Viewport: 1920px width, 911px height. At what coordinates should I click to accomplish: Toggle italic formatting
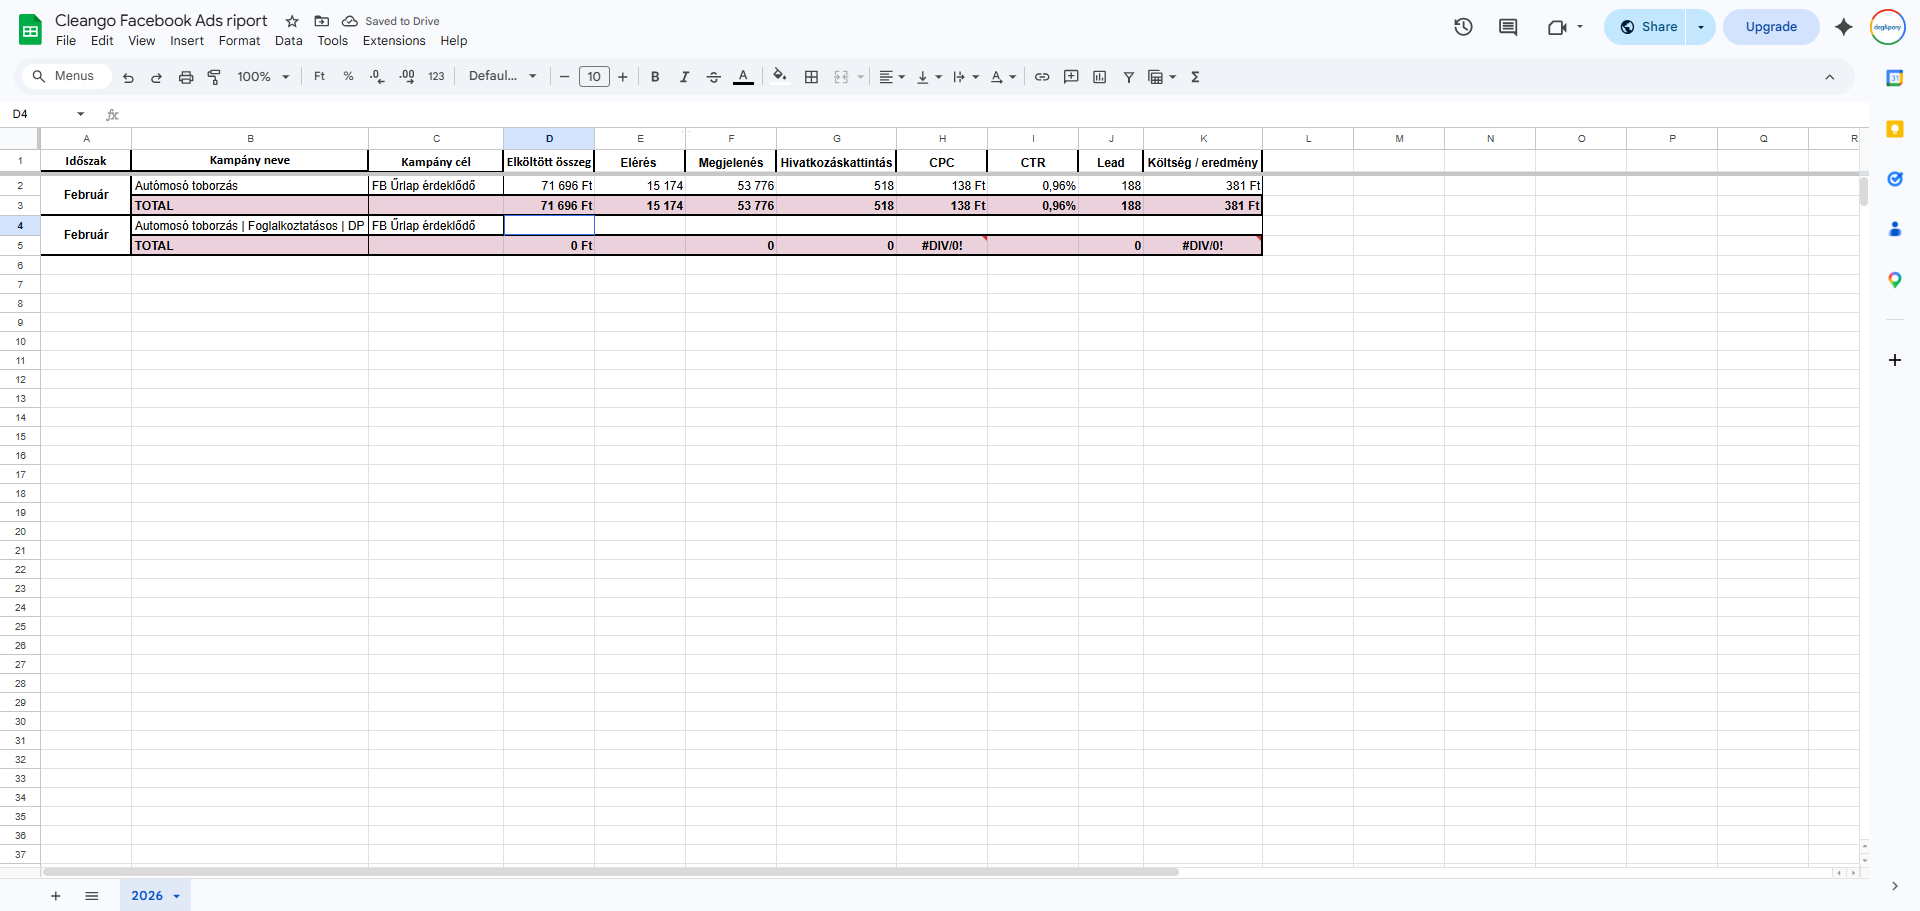point(684,77)
